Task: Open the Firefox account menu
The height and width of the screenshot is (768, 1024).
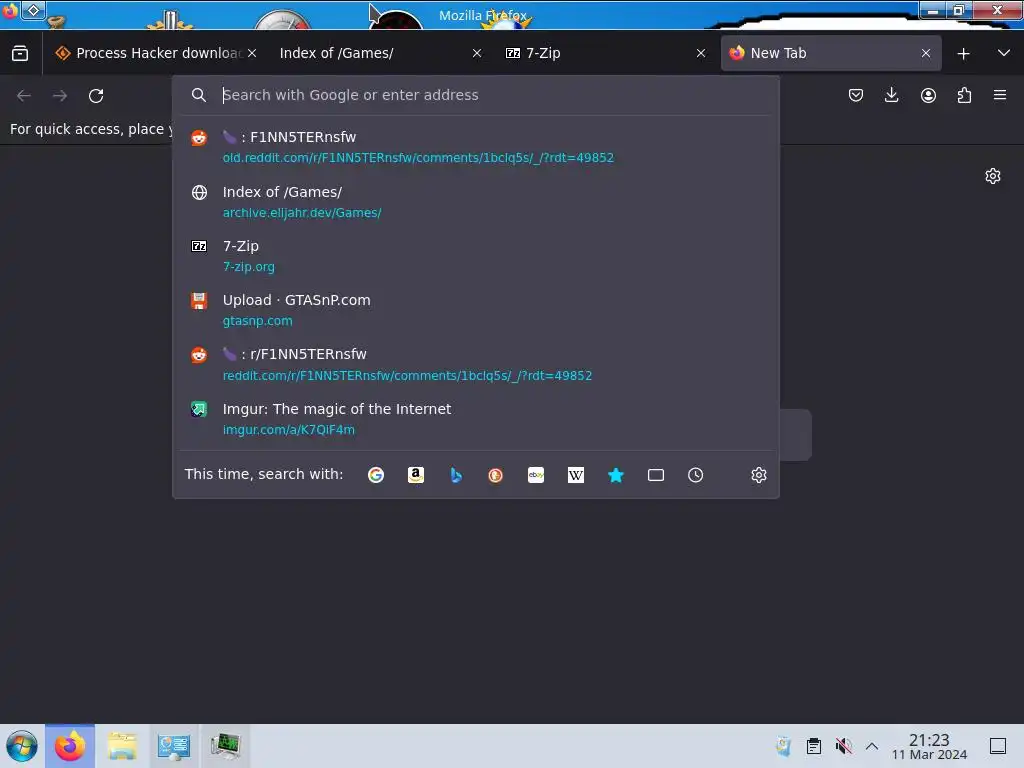Action: click(x=928, y=95)
